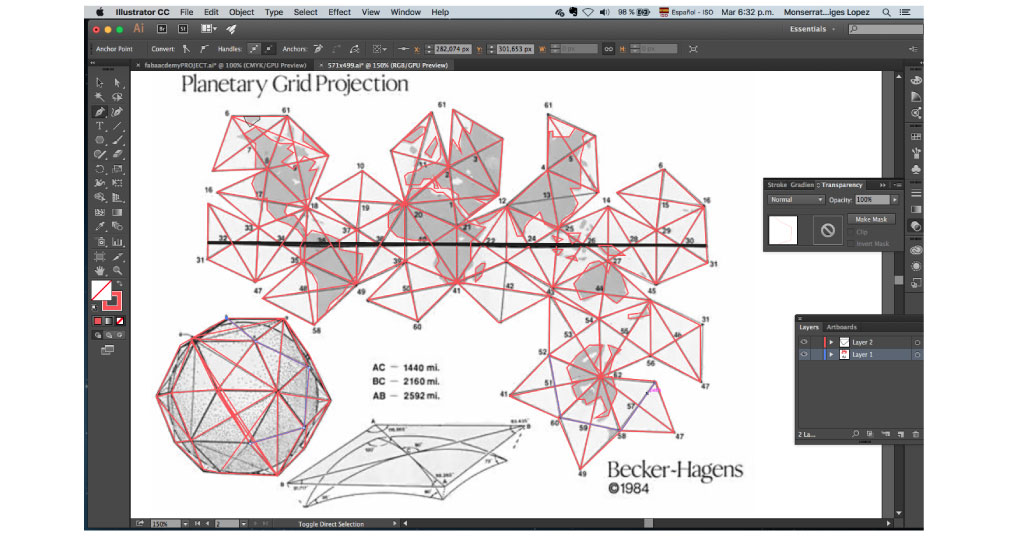The height and width of the screenshot is (541, 1031).
Task: Open the arrange documents dropdown
Action: (208, 29)
